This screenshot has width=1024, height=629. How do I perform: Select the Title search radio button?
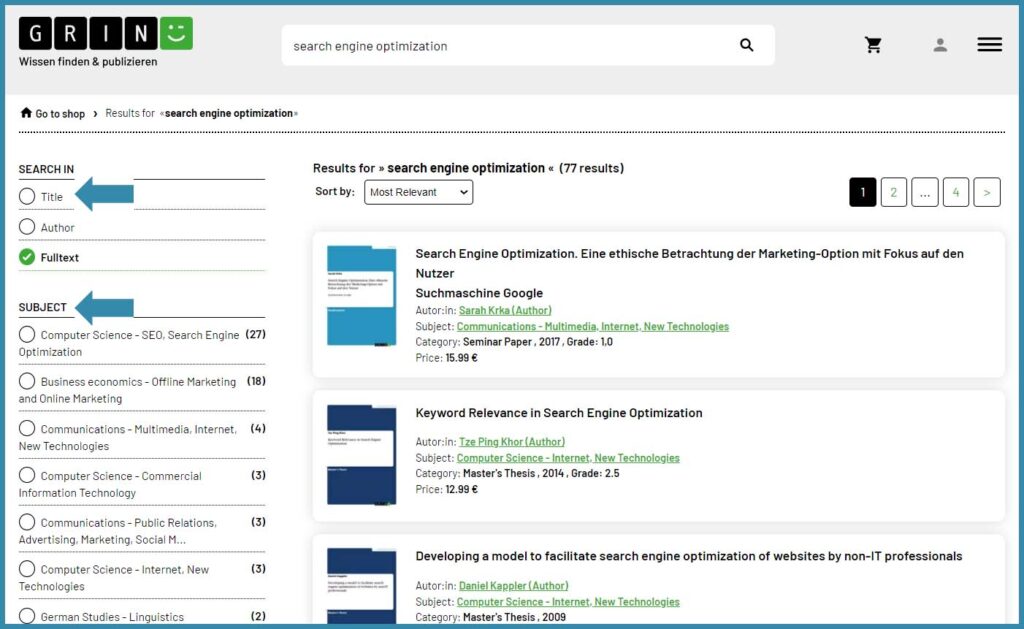pos(27,197)
